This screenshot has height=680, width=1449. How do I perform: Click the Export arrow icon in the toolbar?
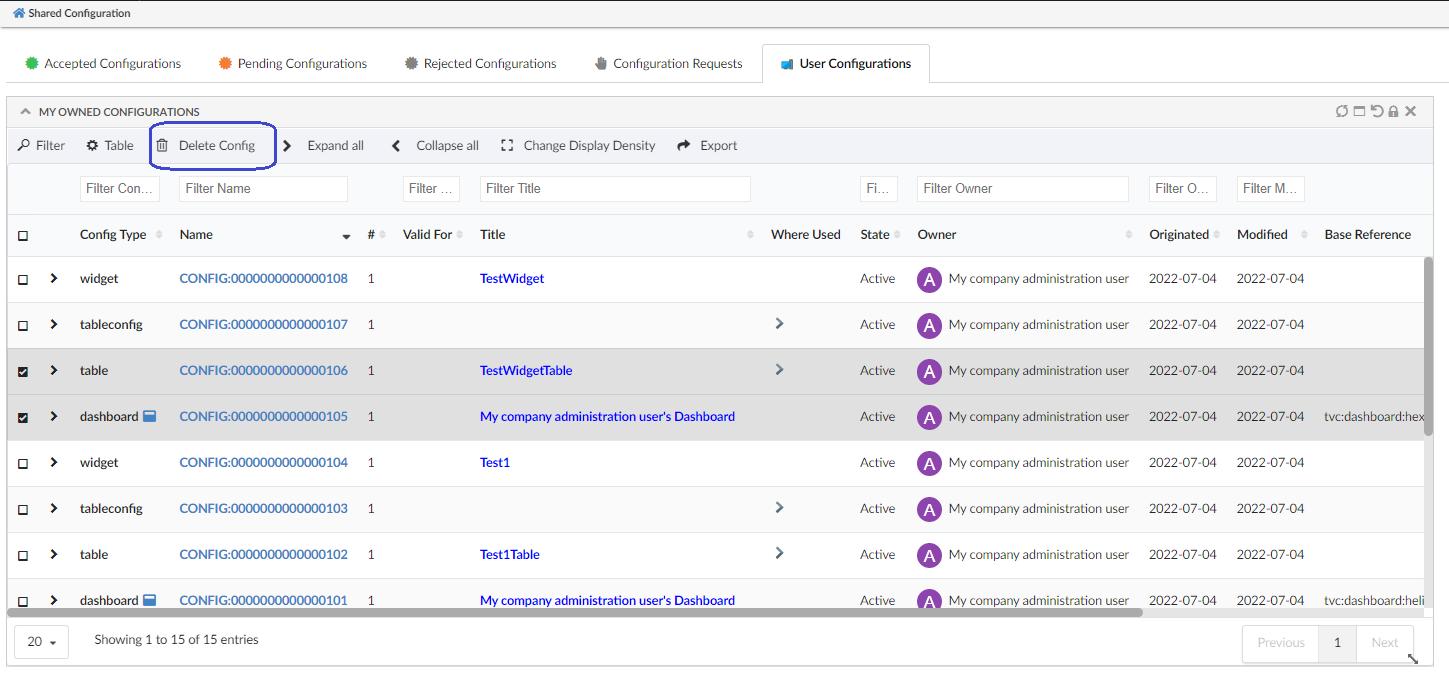coord(684,146)
